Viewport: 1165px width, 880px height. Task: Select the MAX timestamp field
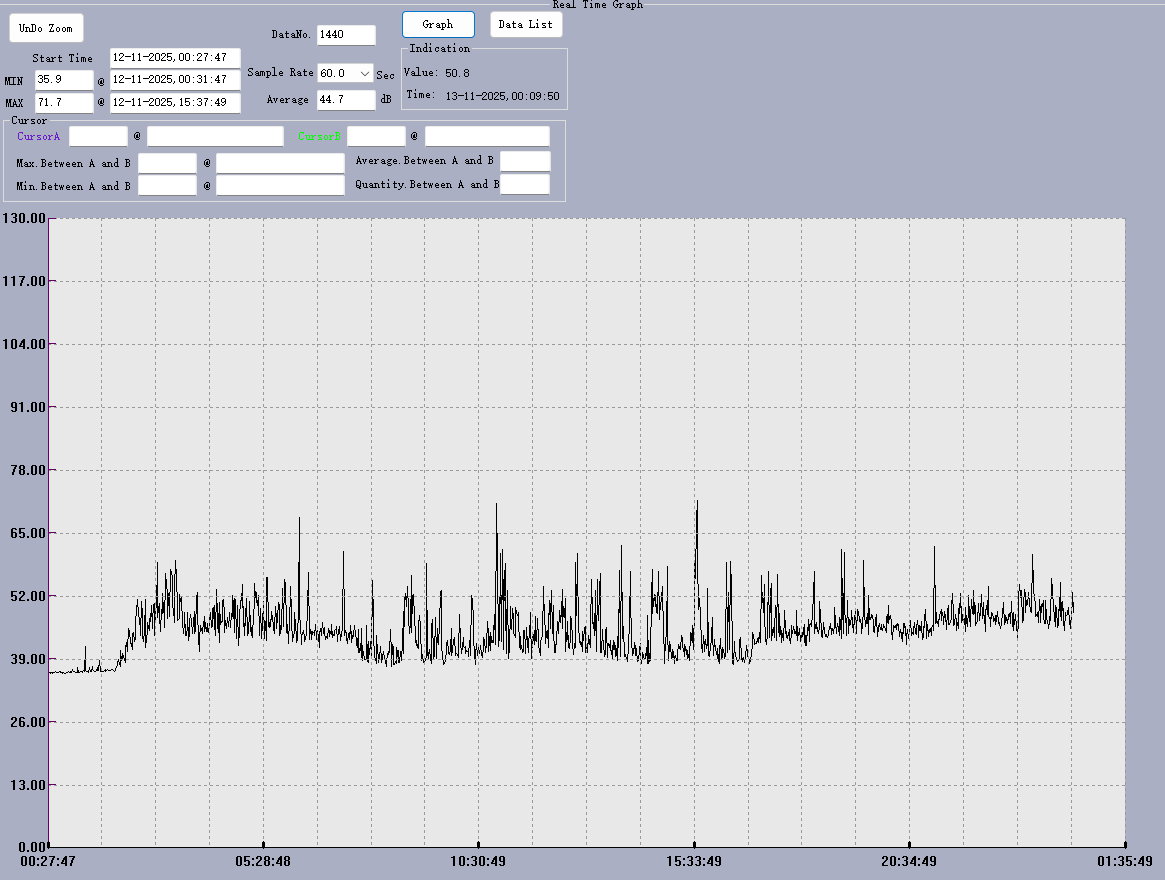(175, 103)
